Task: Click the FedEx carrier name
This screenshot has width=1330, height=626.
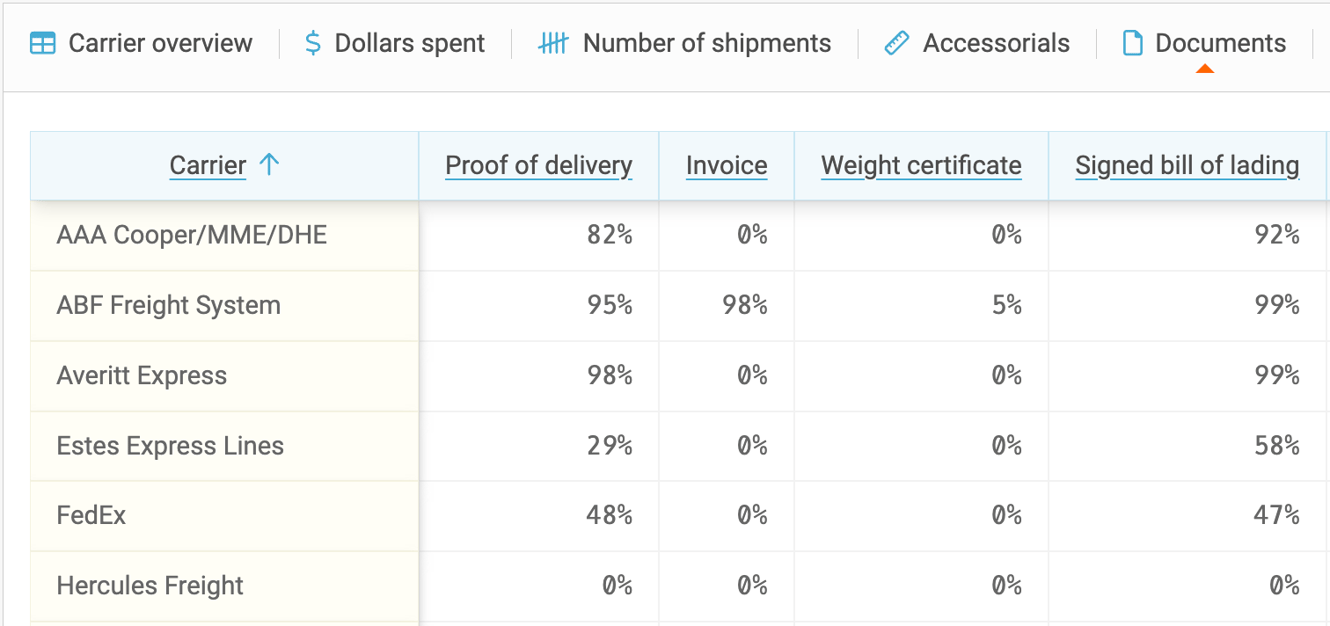Action: 81,515
